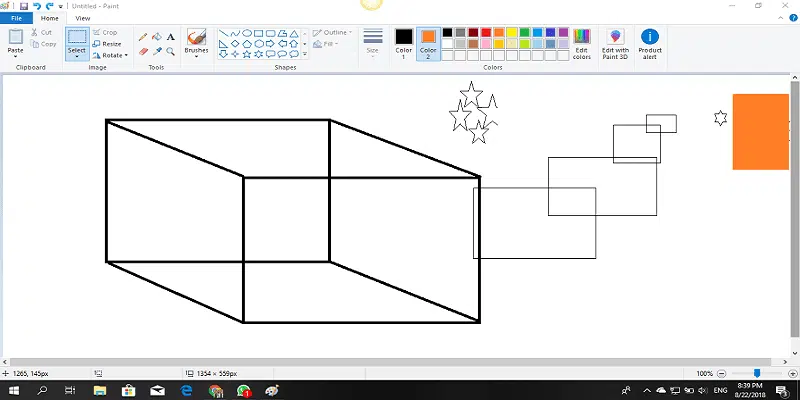Open Microsoft Edge from the taskbar
Screen dimensions: 800x400
185,391
